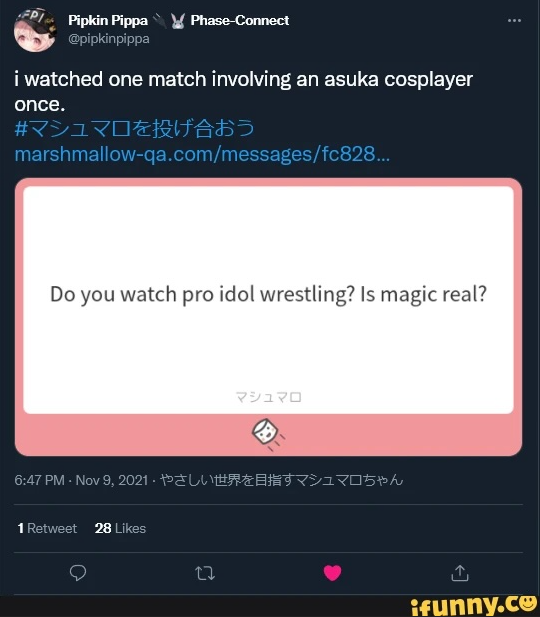
Task: Click the マシュマロ label in the card
Action: pos(268,397)
